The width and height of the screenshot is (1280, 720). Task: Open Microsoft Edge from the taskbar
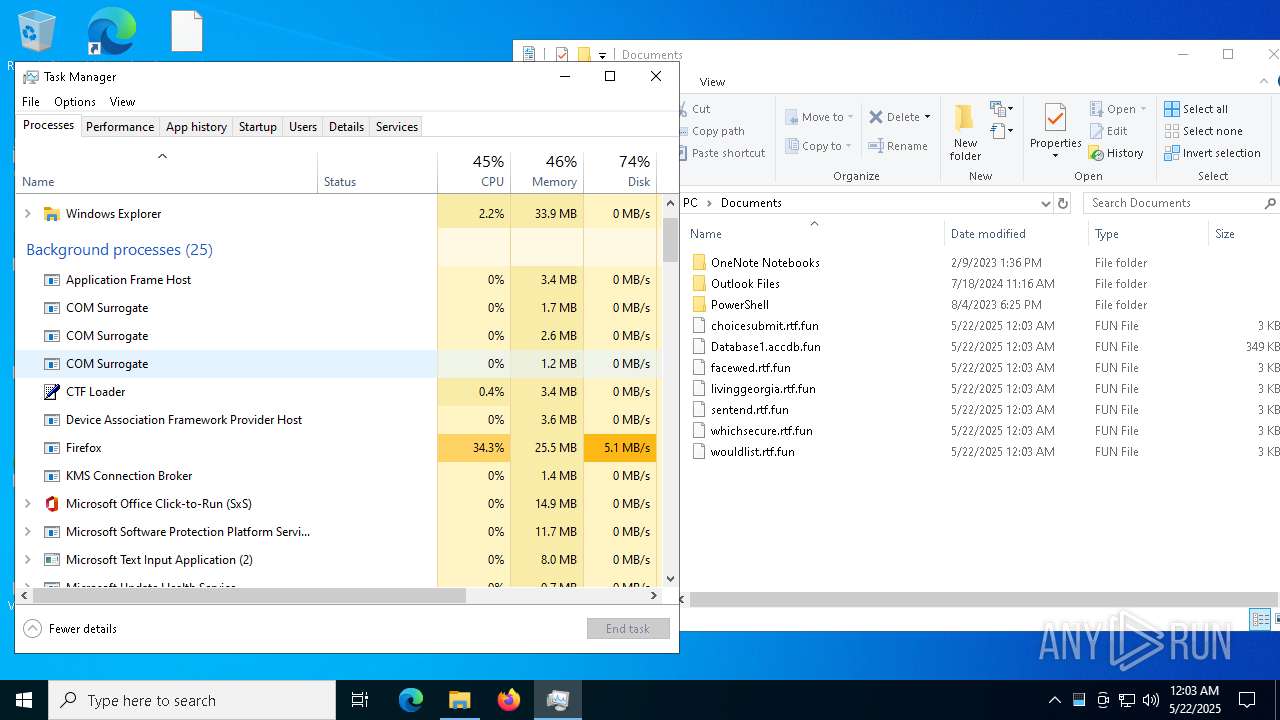(411, 700)
